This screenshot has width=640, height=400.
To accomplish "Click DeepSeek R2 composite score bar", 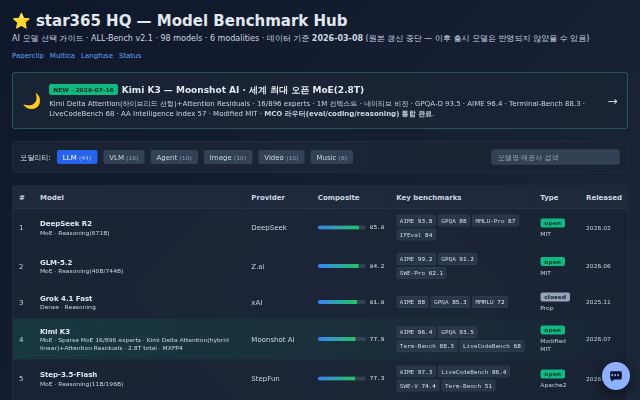I will pos(341,227).
